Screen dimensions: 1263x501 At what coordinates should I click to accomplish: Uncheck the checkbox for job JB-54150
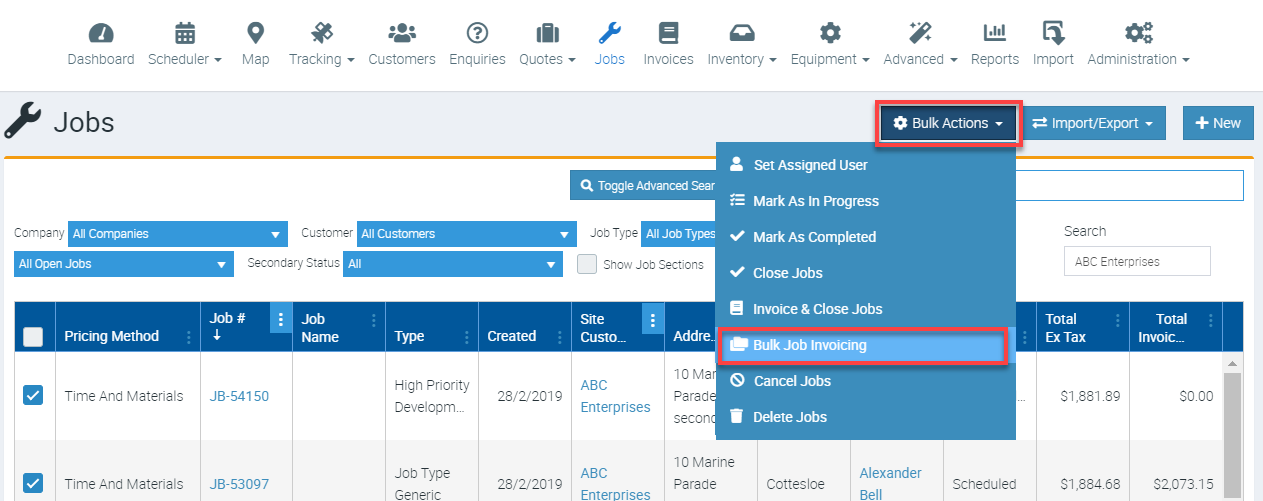33,395
